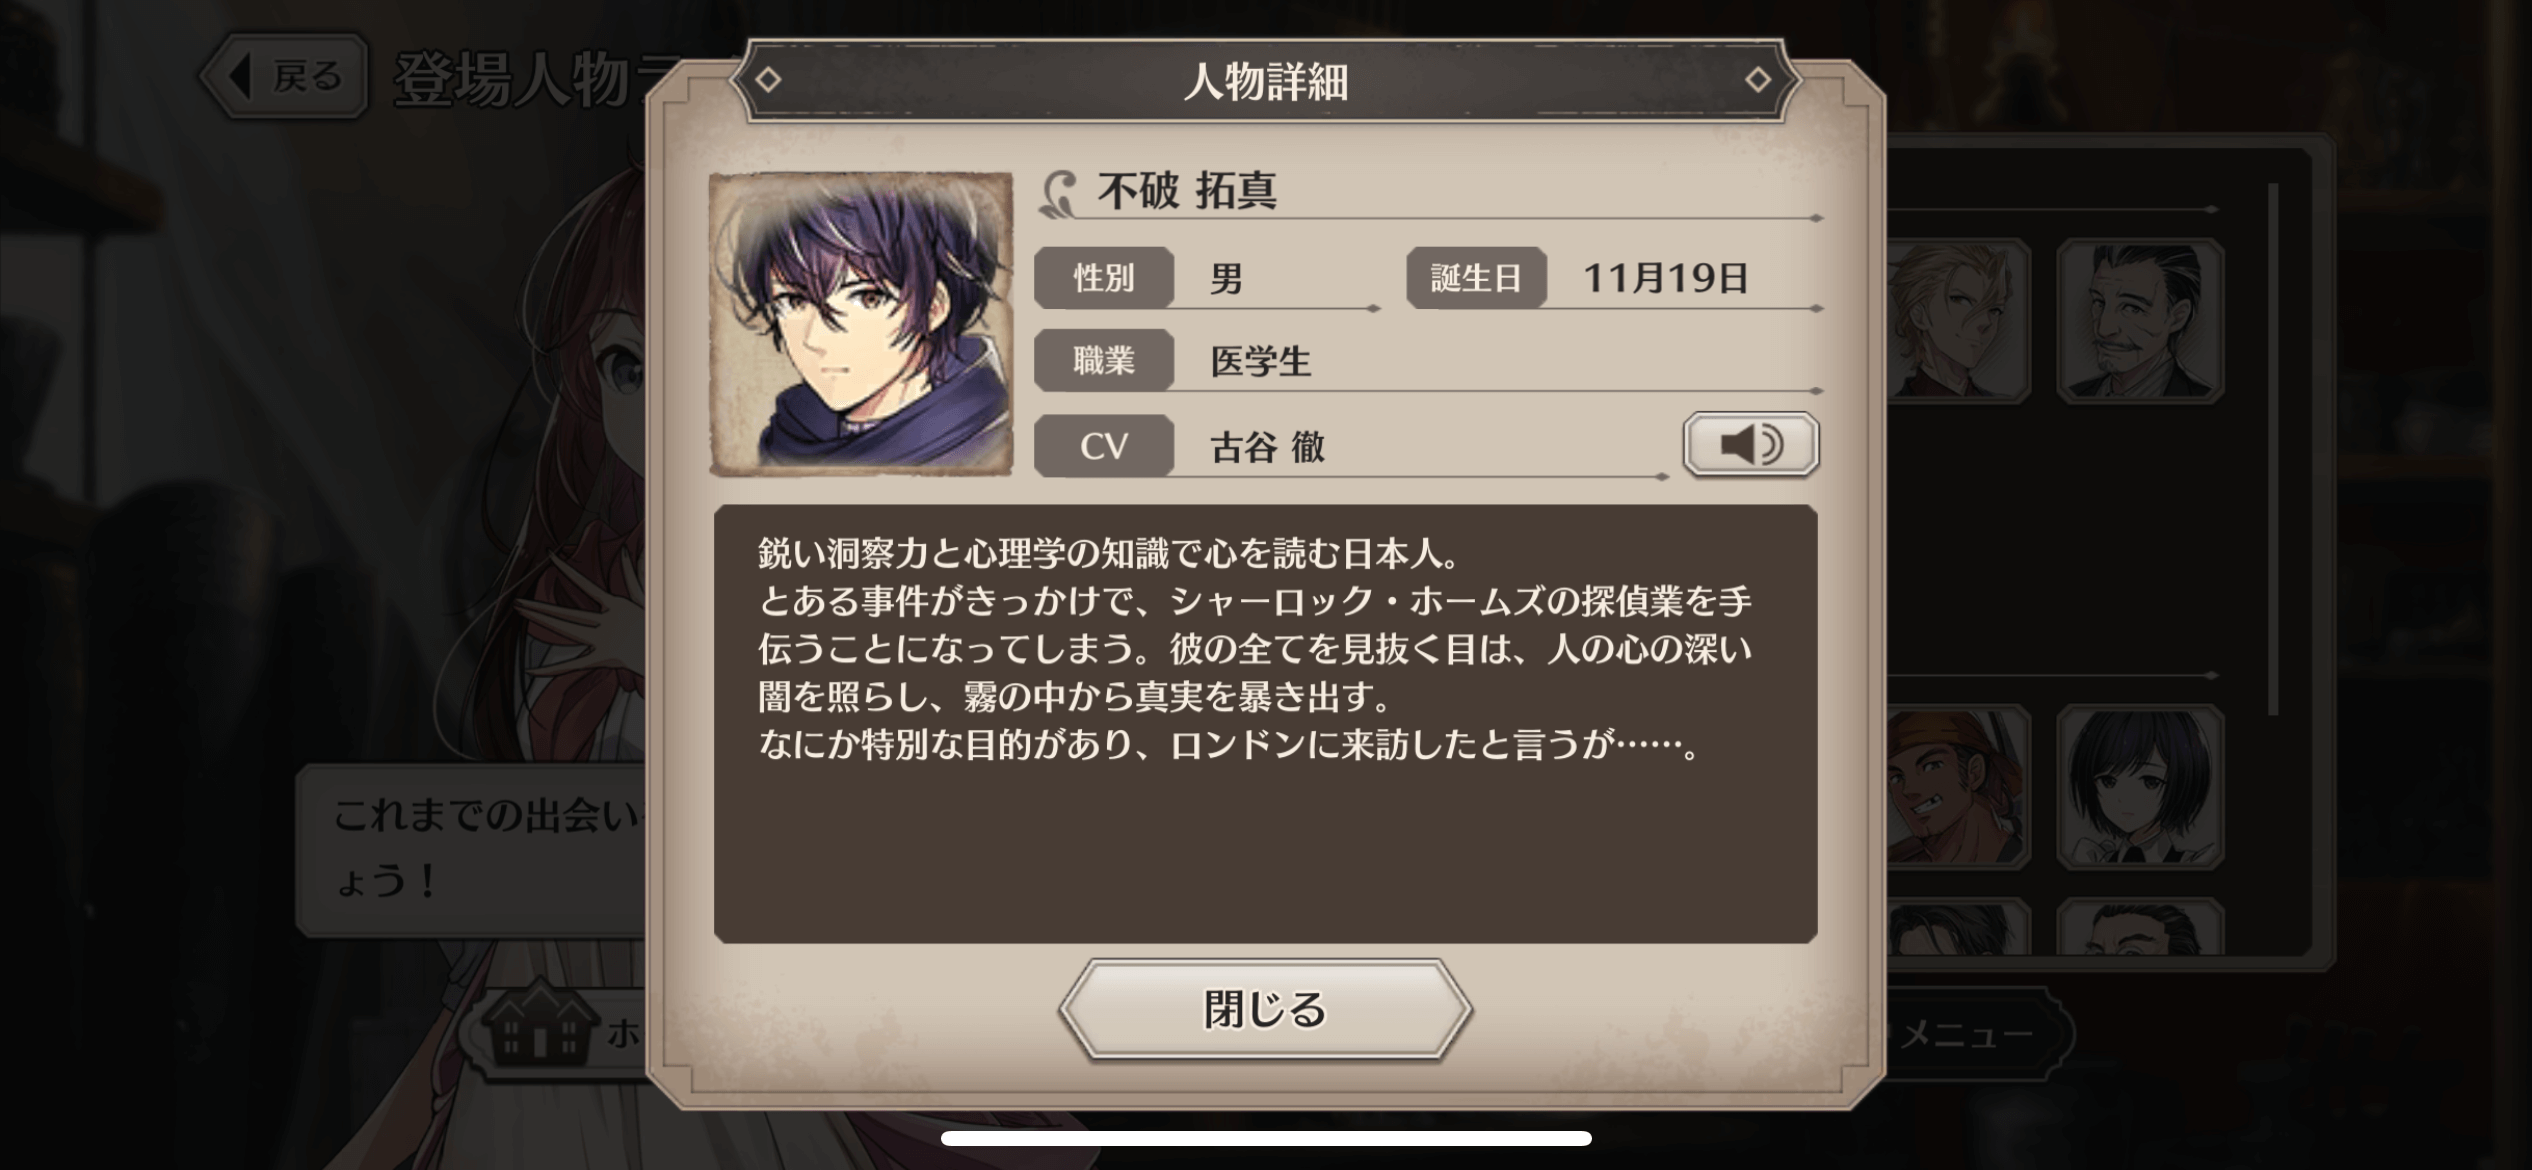The image size is (2532, 1170).
Task: Tap the dialogue box beginning これまでの出会い
Action: click(470, 850)
